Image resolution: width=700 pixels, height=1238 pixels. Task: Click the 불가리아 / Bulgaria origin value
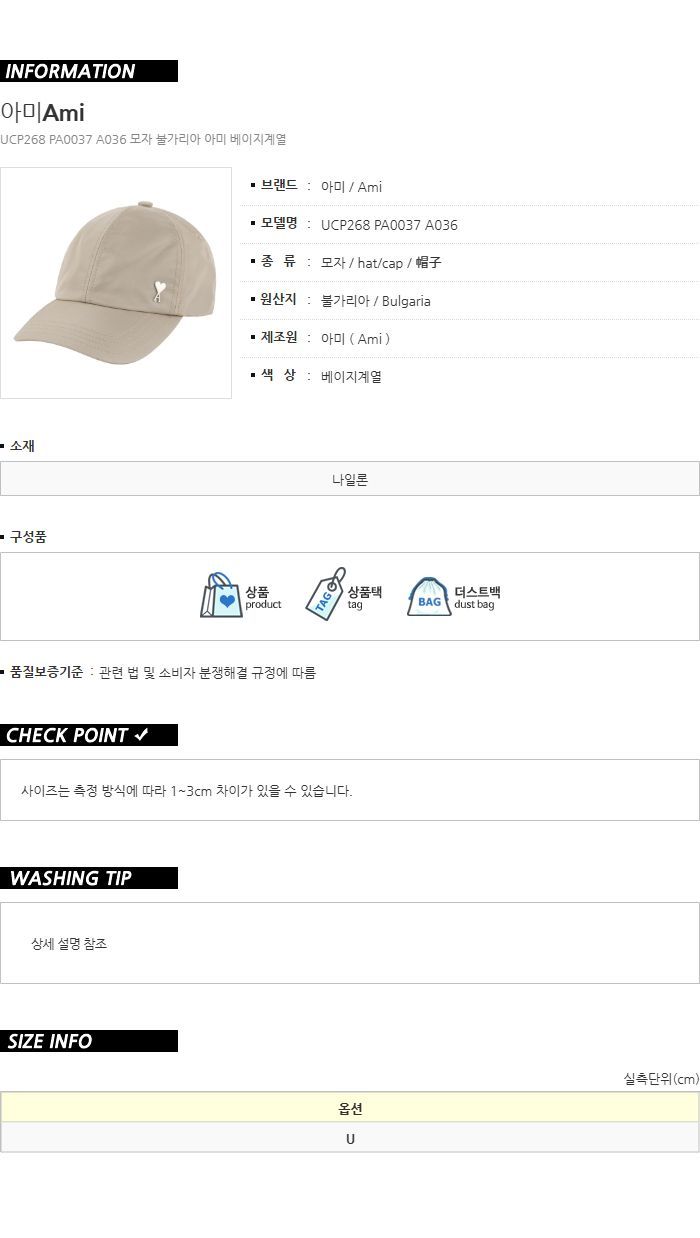(376, 301)
